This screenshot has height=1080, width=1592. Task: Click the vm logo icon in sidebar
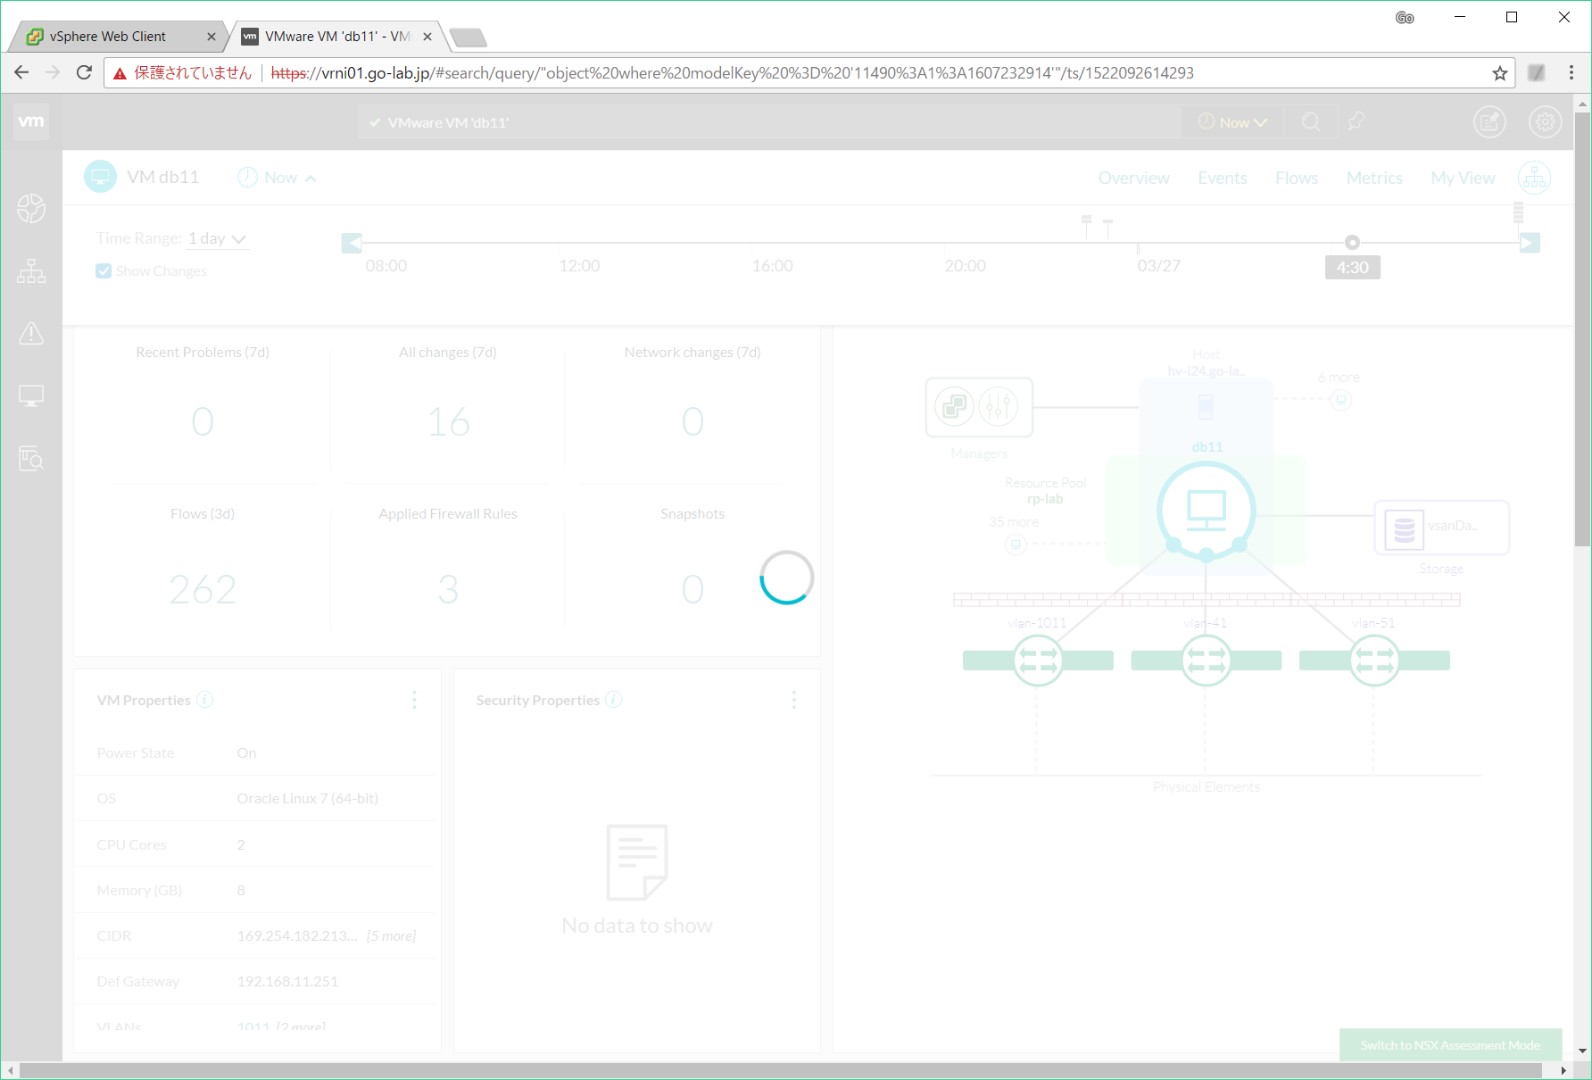coord(31,121)
